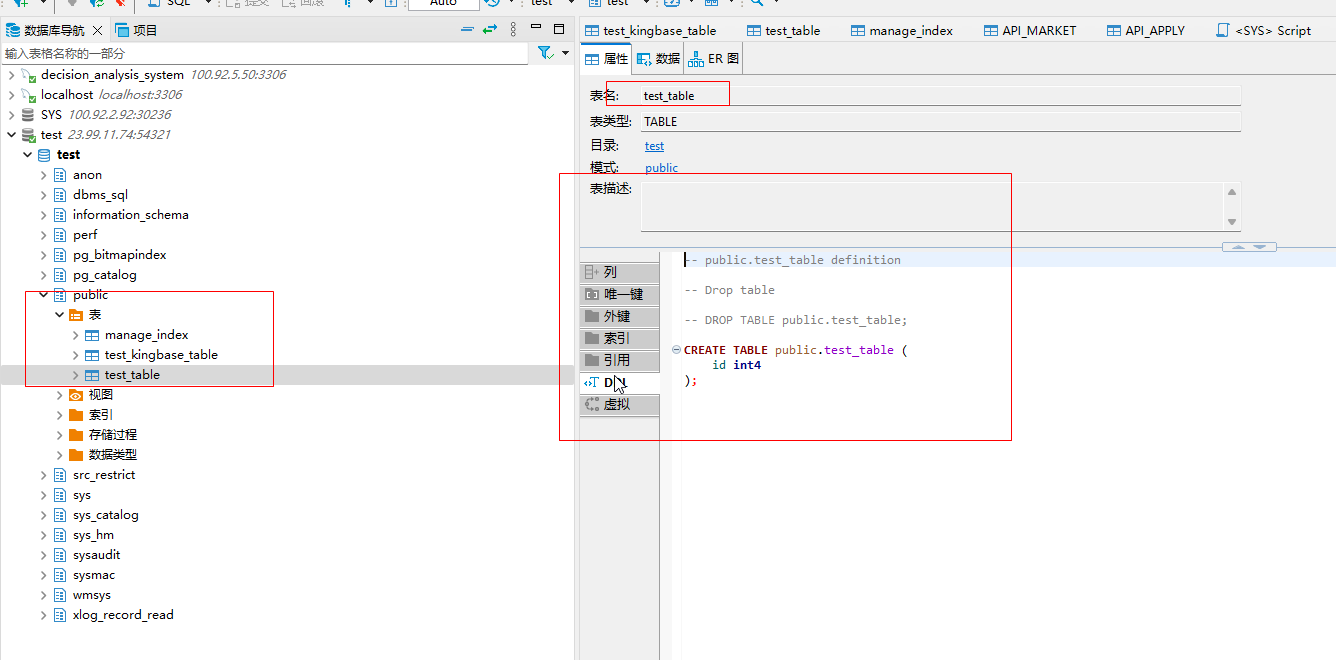Open the 唯一键 unique keys section
Image resolution: width=1336 pixels, height=660 pixels.
pos(619,294)
